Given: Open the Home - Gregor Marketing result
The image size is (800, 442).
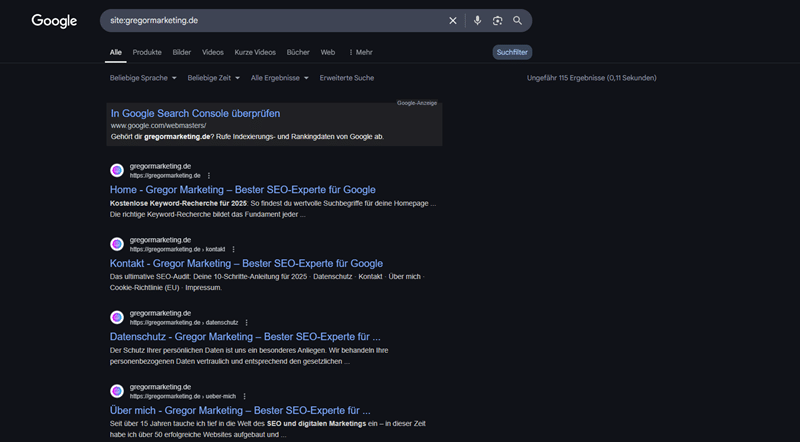Looking at the screenshot, I should pos(243,189).
